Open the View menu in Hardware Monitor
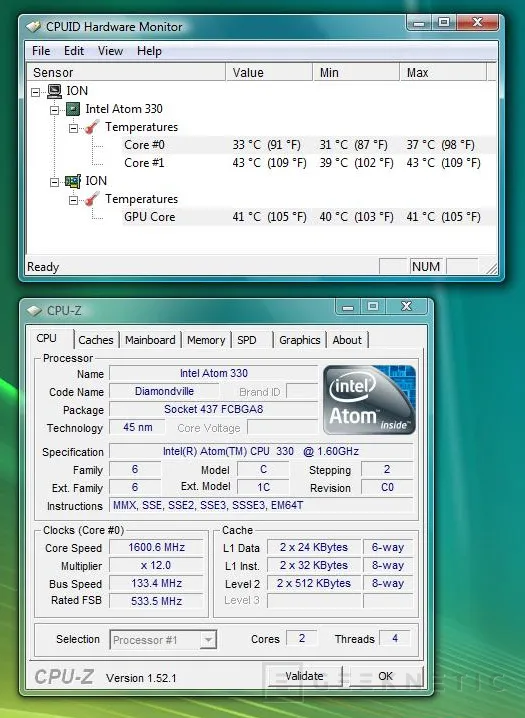 tap(110, 51)
